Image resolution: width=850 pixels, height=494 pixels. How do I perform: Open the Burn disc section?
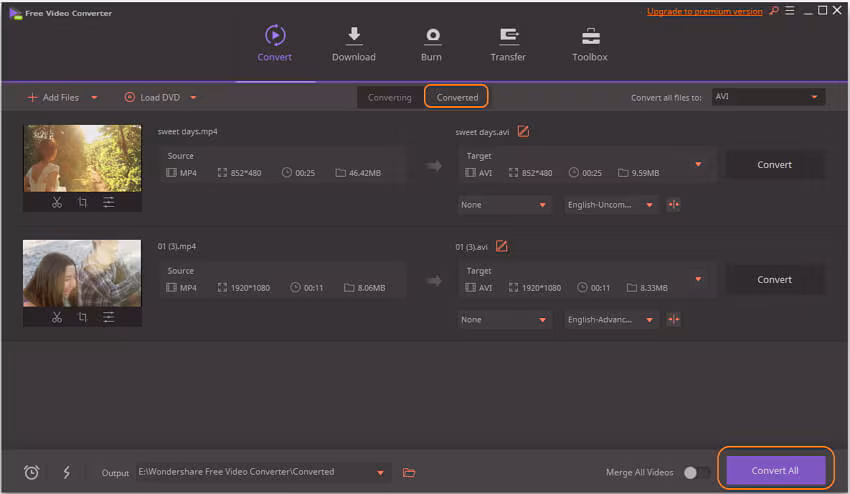(432, 44)
